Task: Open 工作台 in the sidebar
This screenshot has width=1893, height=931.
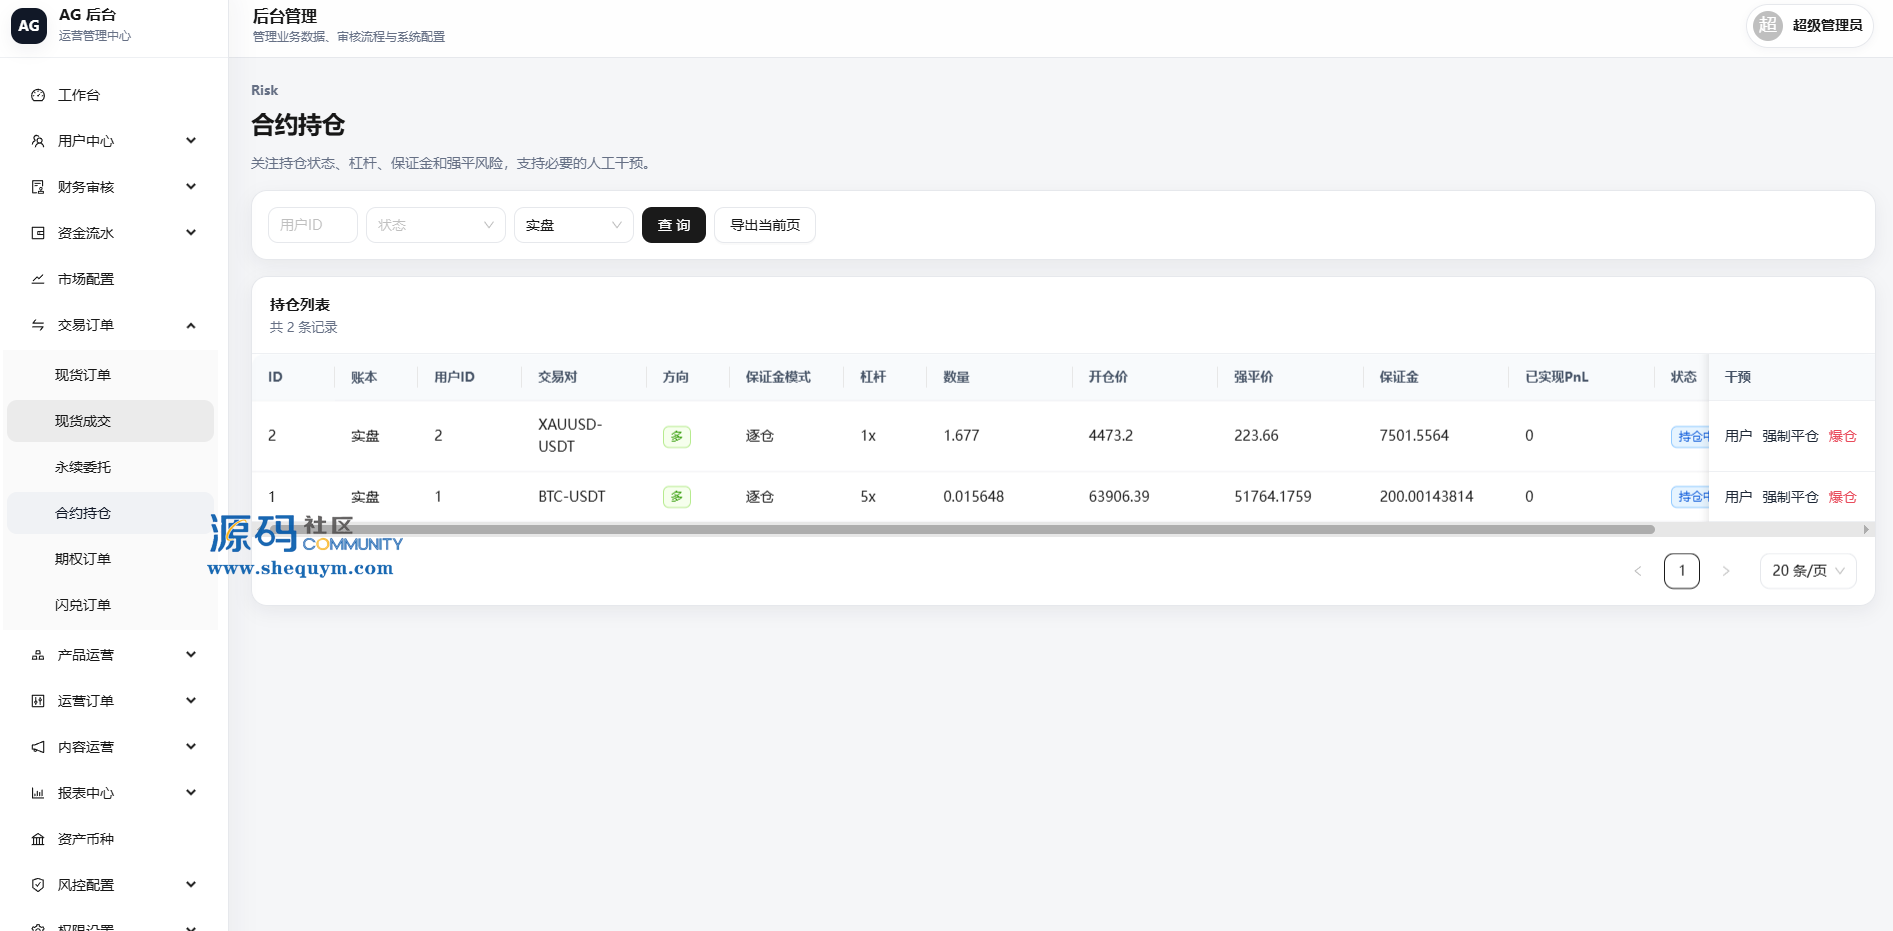Action: (x=110, y=95)
